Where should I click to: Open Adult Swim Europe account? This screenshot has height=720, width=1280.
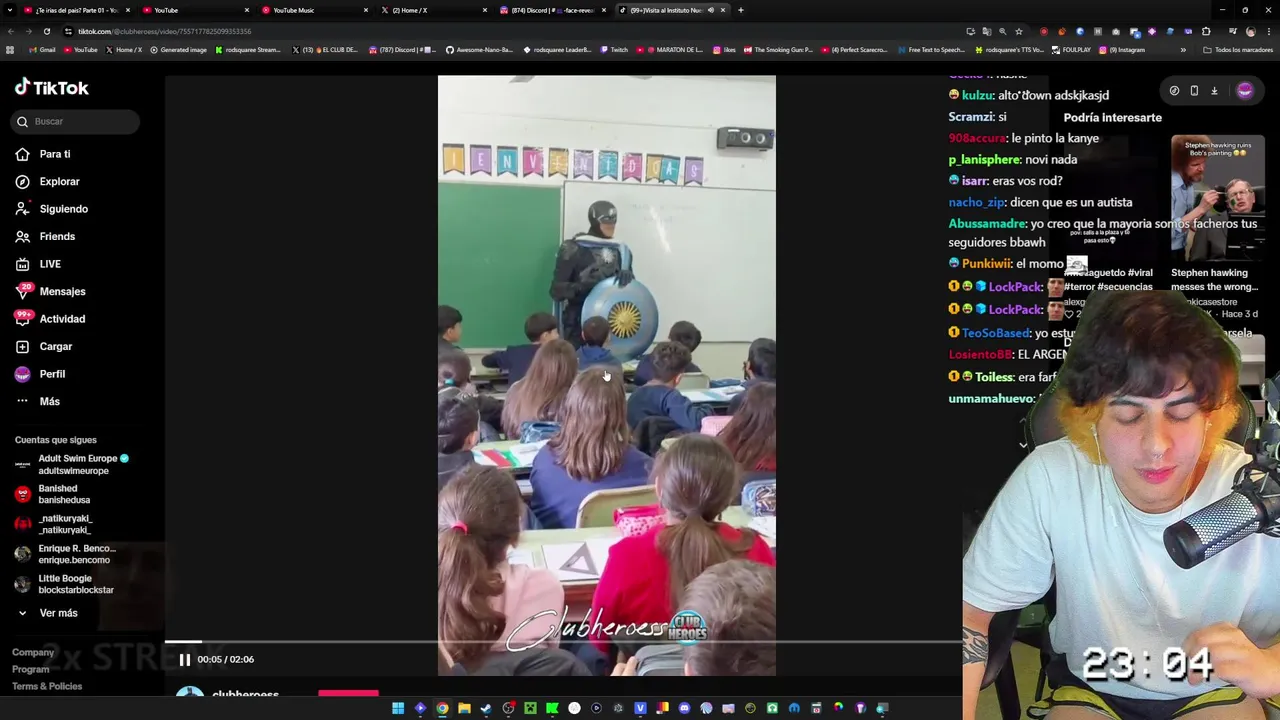click(72, 464)
